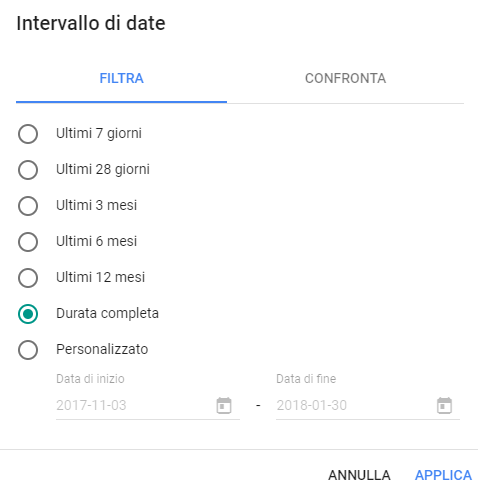Pick the Ultimi 6 mesi radio button
Screen dimensions: 478x488
[x=28, y=242]
